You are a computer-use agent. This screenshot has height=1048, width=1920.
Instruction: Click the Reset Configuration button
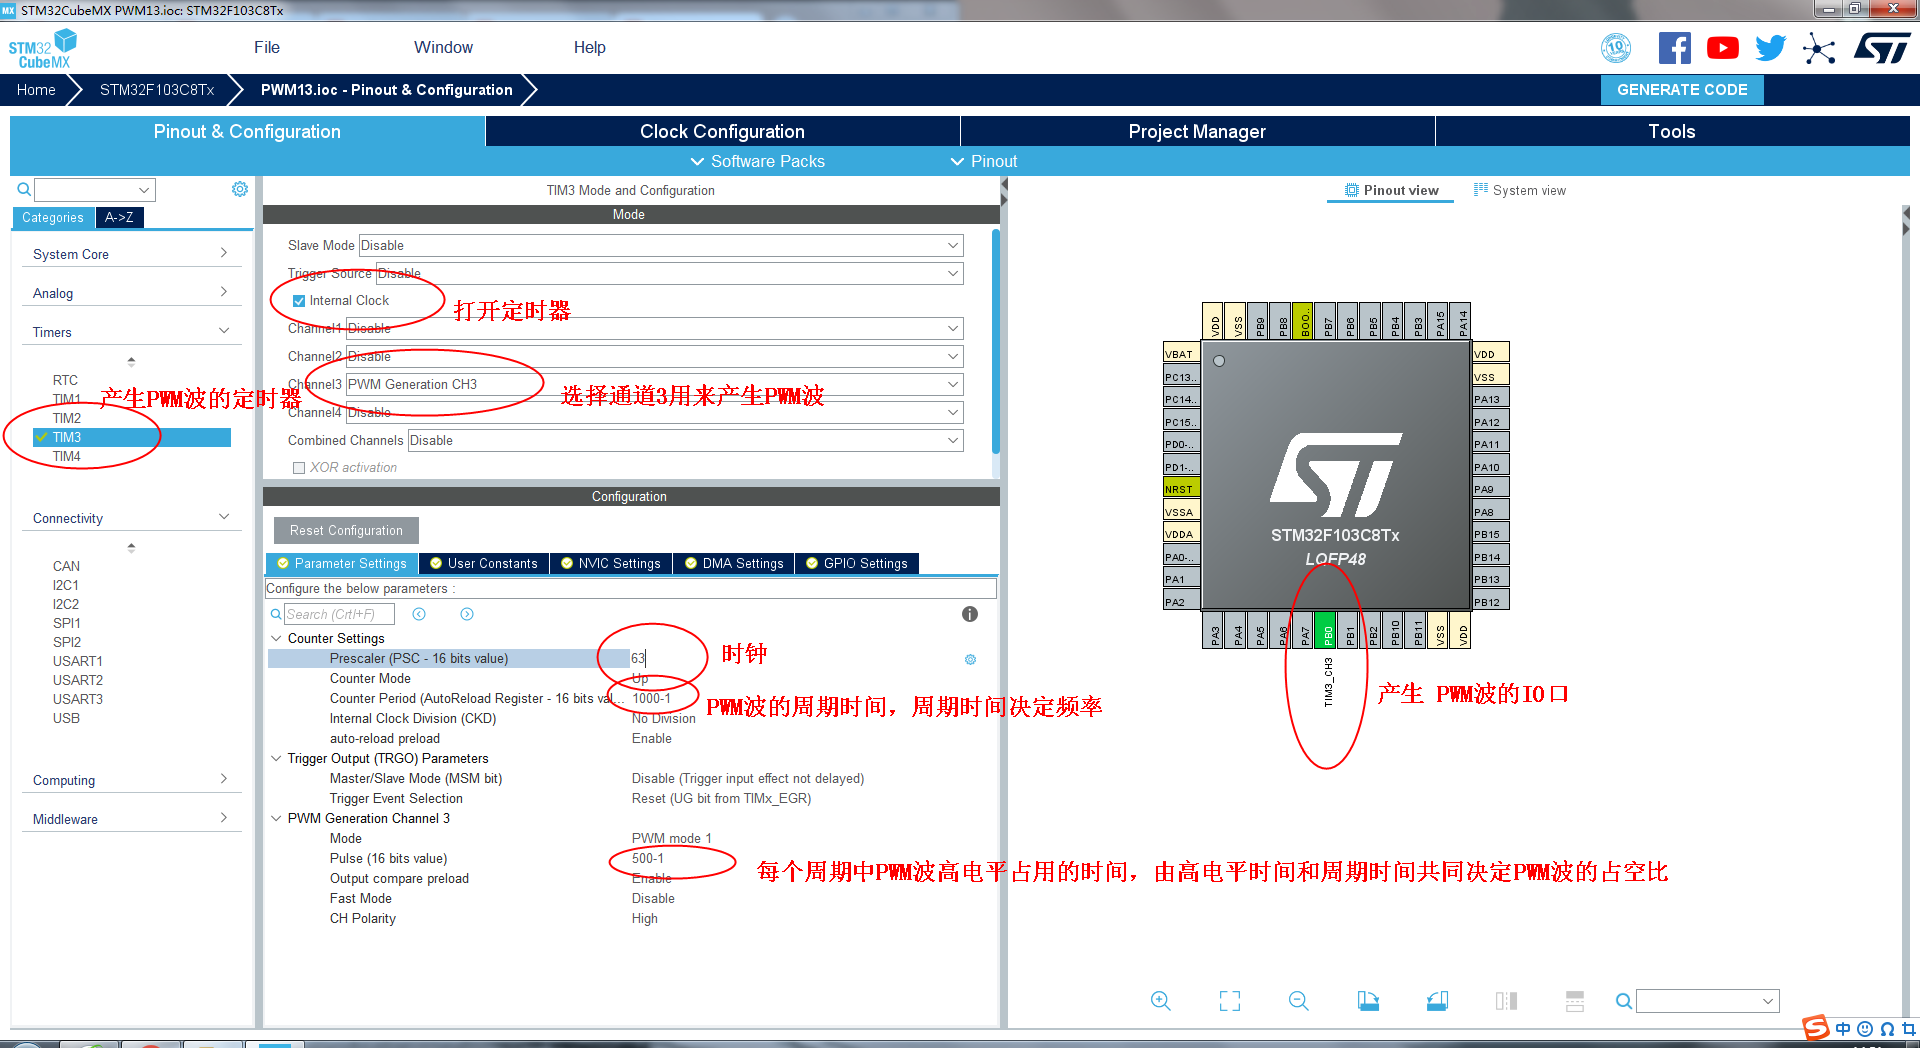pos(345,530)
